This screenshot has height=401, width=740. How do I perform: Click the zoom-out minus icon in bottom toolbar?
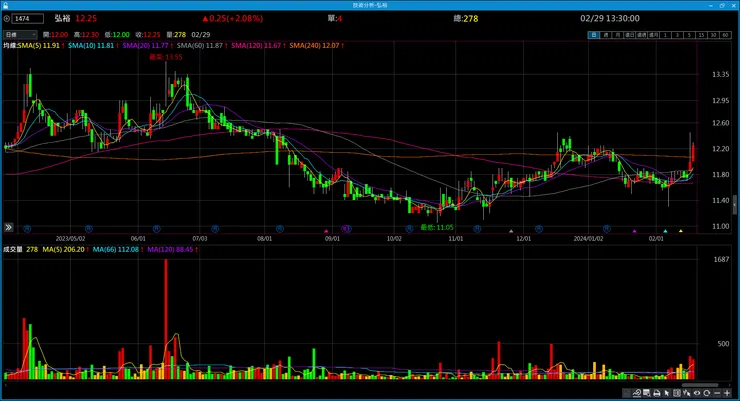(x=717, y=393)
